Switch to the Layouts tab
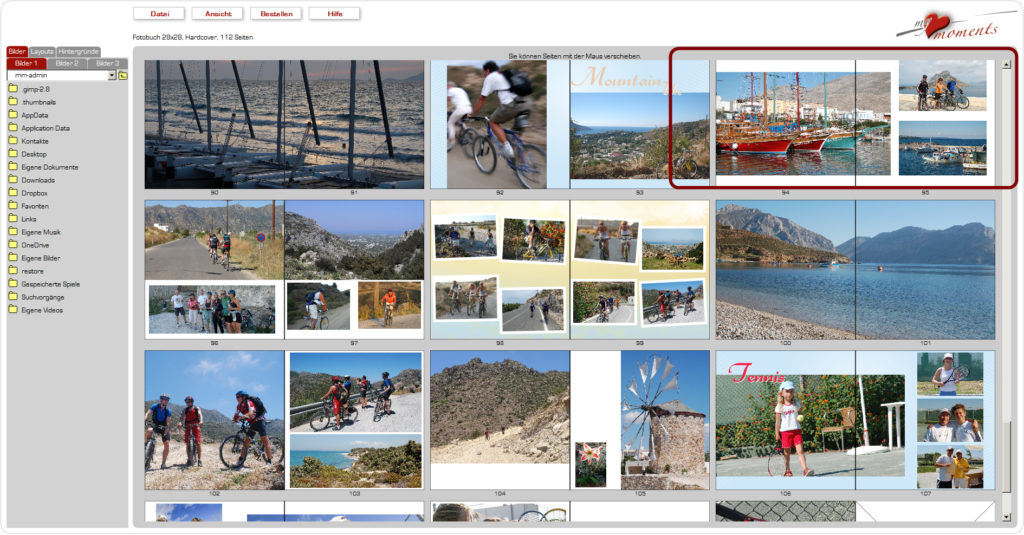Viewport: 1024px width, 535px height. (42, 51)
